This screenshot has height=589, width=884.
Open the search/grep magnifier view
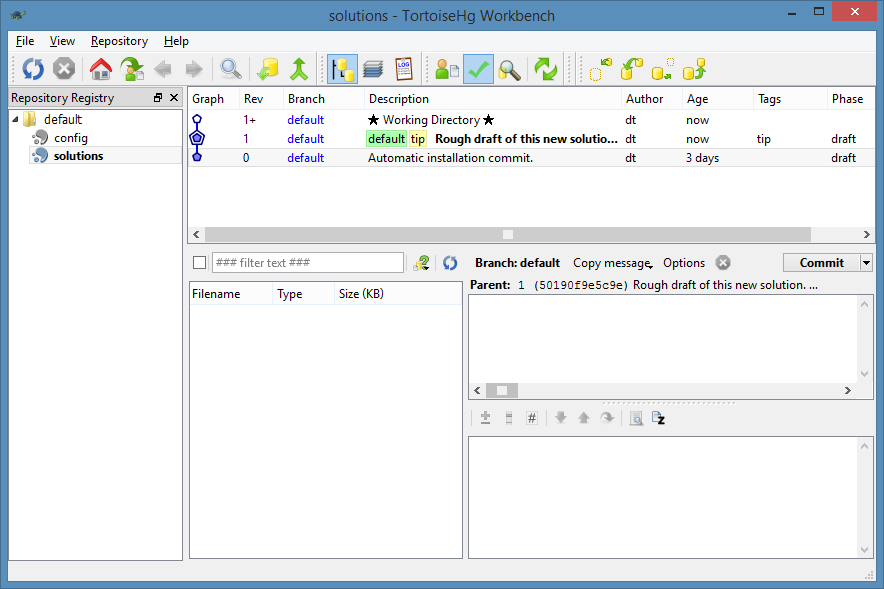pyautogui.click(x=509, y=69)
